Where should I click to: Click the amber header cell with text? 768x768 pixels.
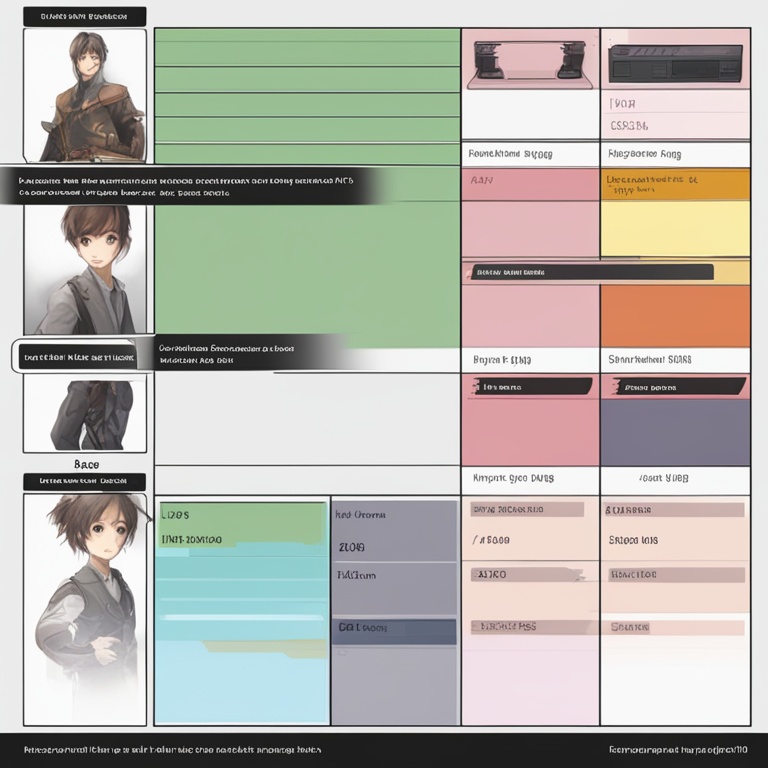point(675,185)
